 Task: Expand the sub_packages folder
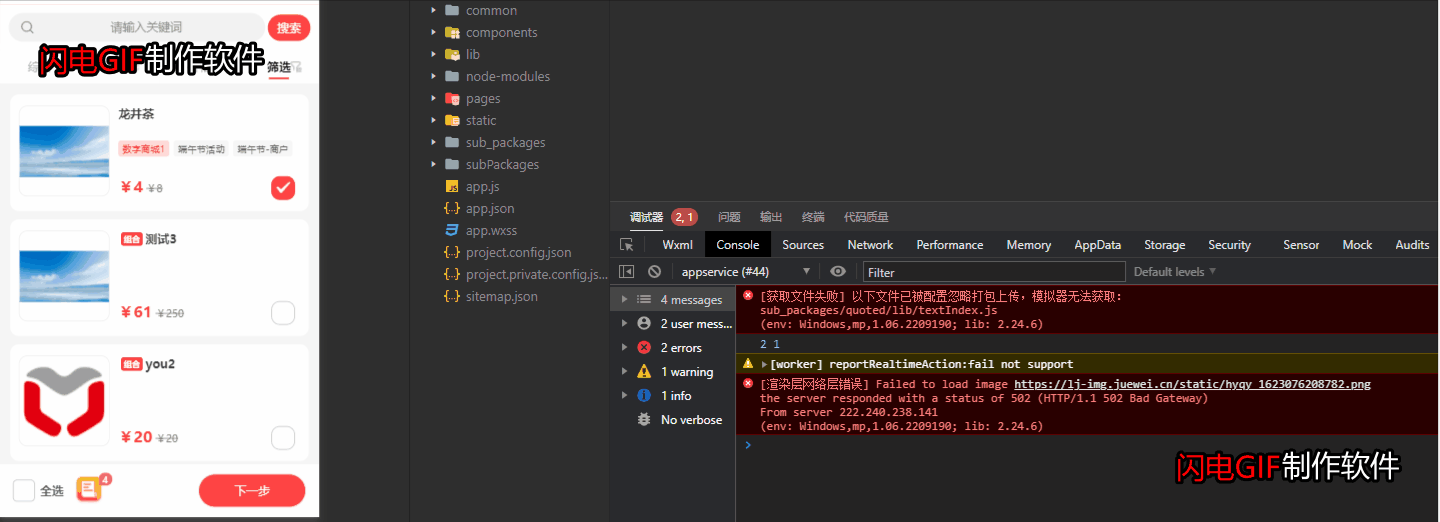[x=433, y=143]
